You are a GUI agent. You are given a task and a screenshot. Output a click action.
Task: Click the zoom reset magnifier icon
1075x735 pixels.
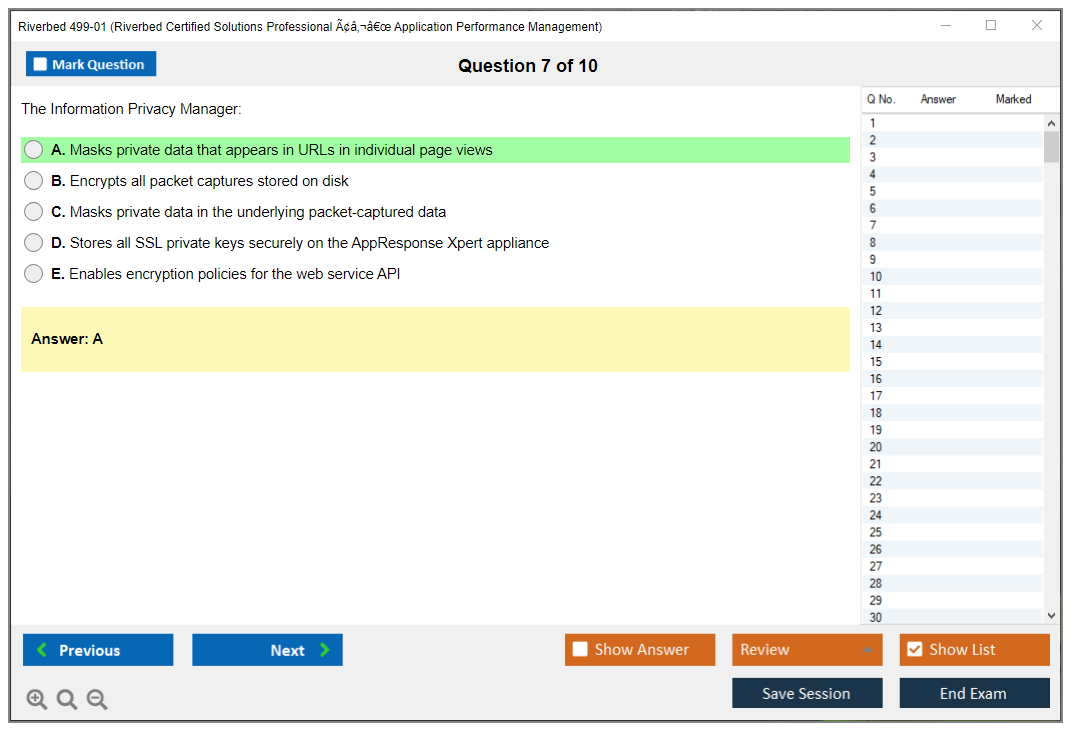67,700
